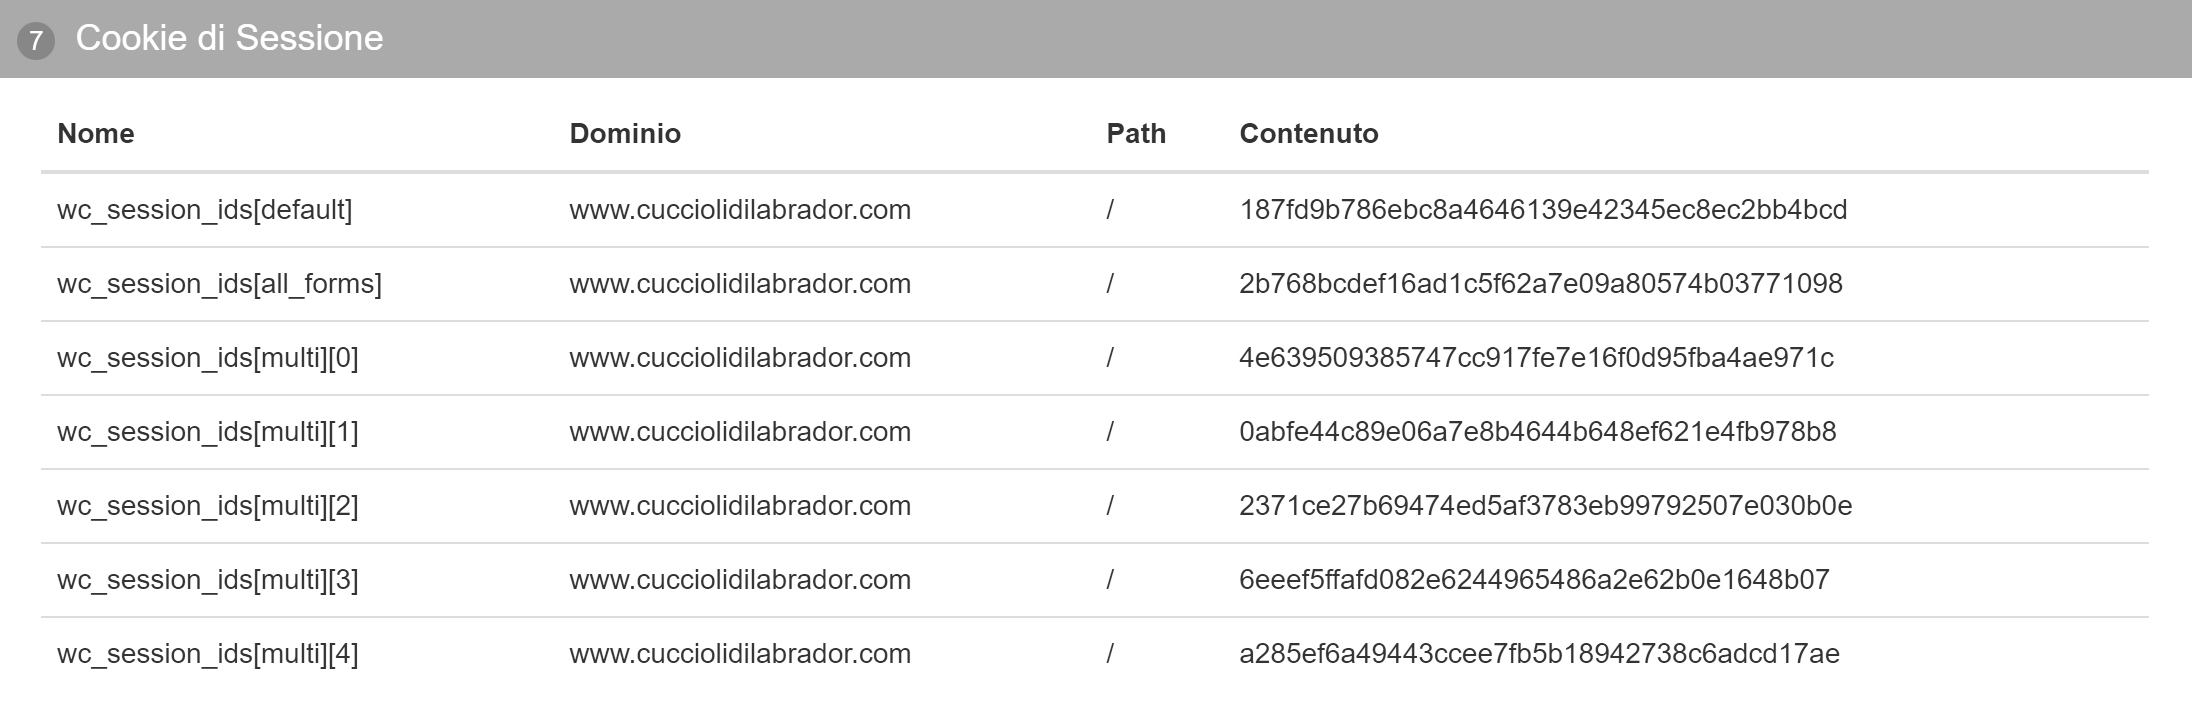The image size is (2192, 722).
Task: Click the domain in the default cookie row
Action: (x=740, y=210)
